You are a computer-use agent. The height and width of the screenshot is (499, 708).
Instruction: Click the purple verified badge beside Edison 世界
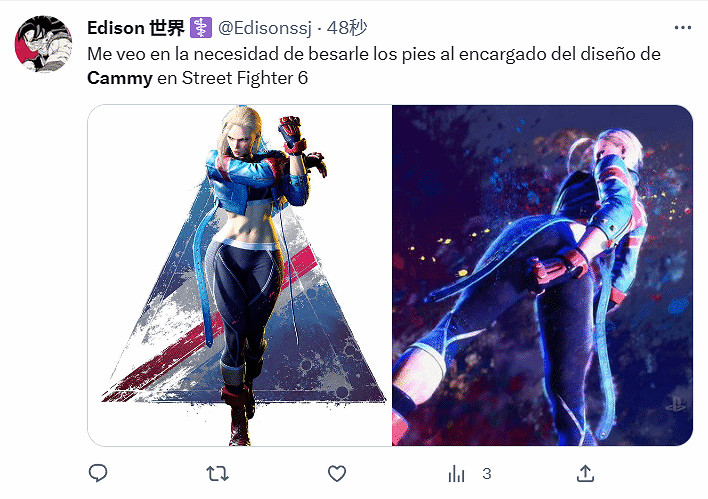(201, 28)
